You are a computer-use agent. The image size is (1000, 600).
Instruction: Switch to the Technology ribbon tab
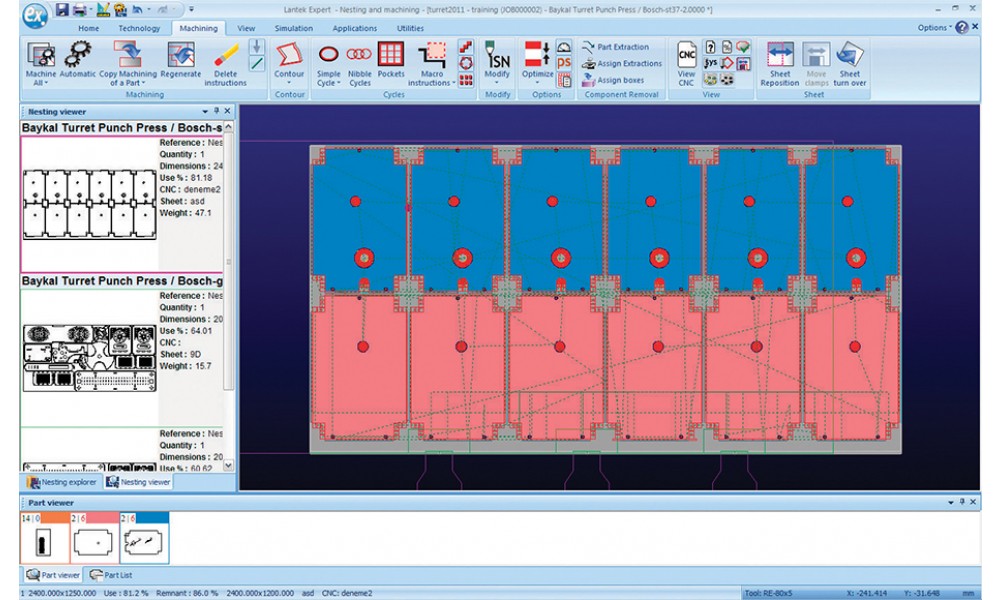[139, 28]
